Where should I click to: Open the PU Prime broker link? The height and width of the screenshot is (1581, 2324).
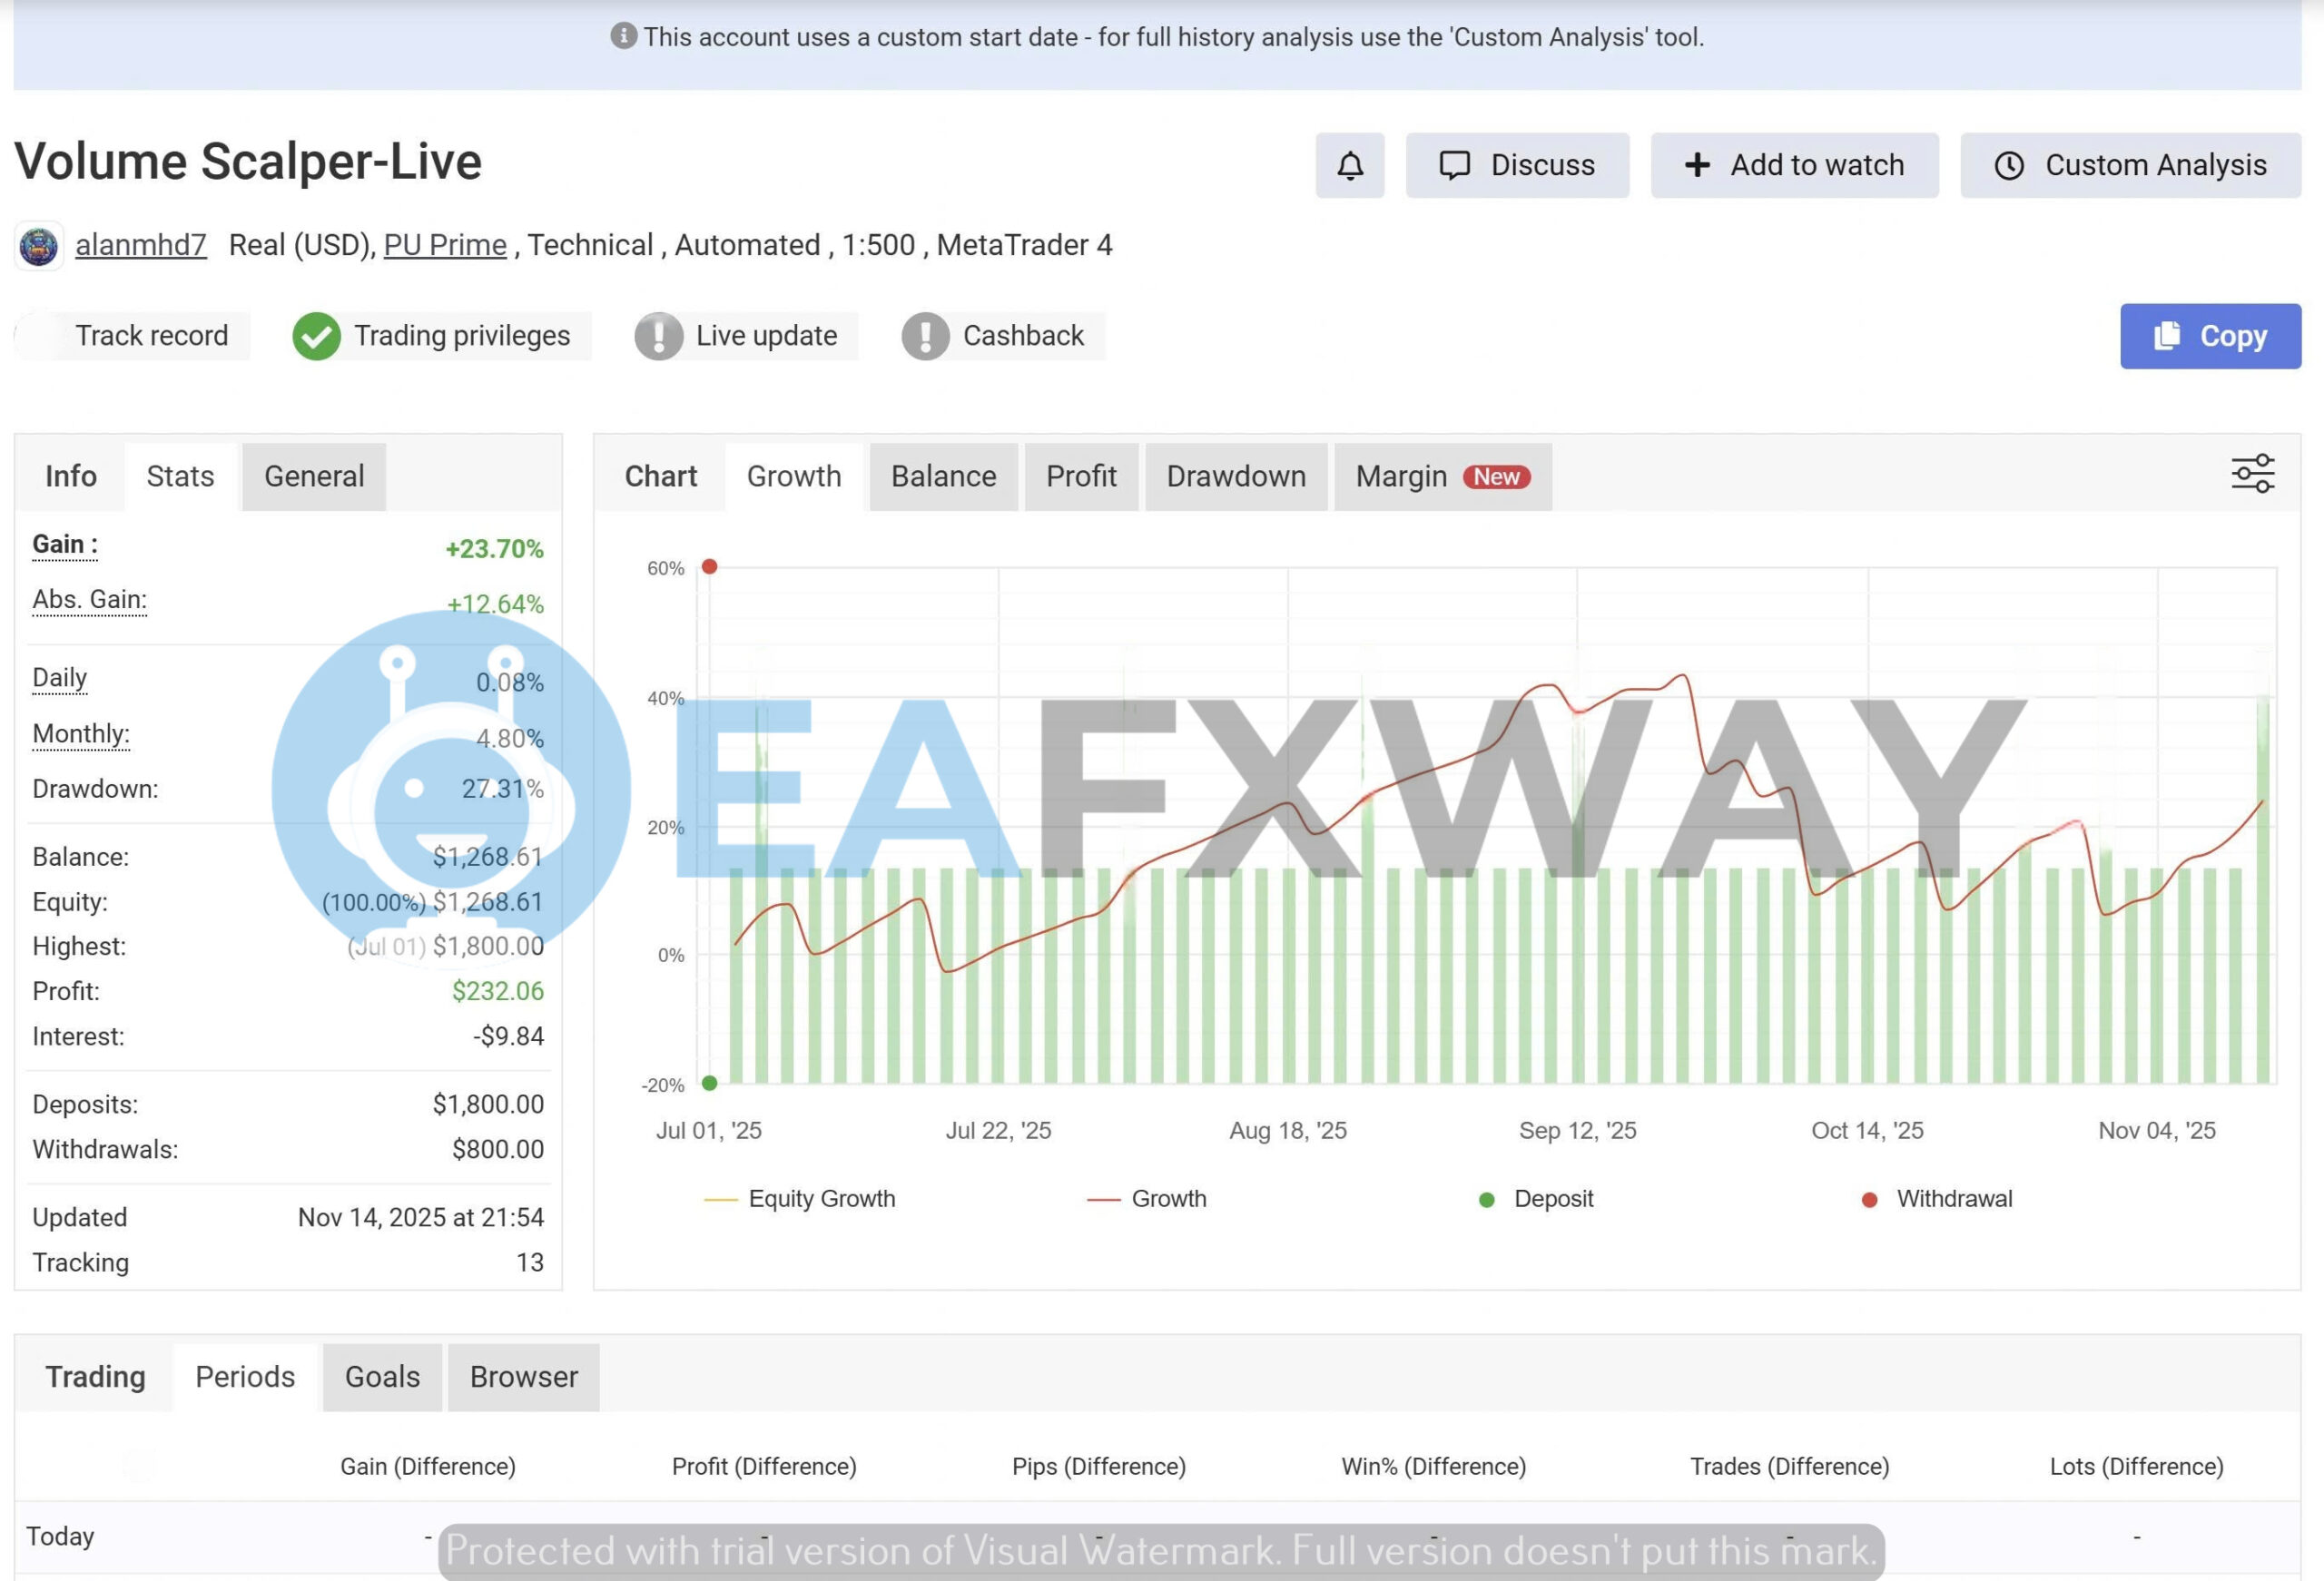click(445, 245)
